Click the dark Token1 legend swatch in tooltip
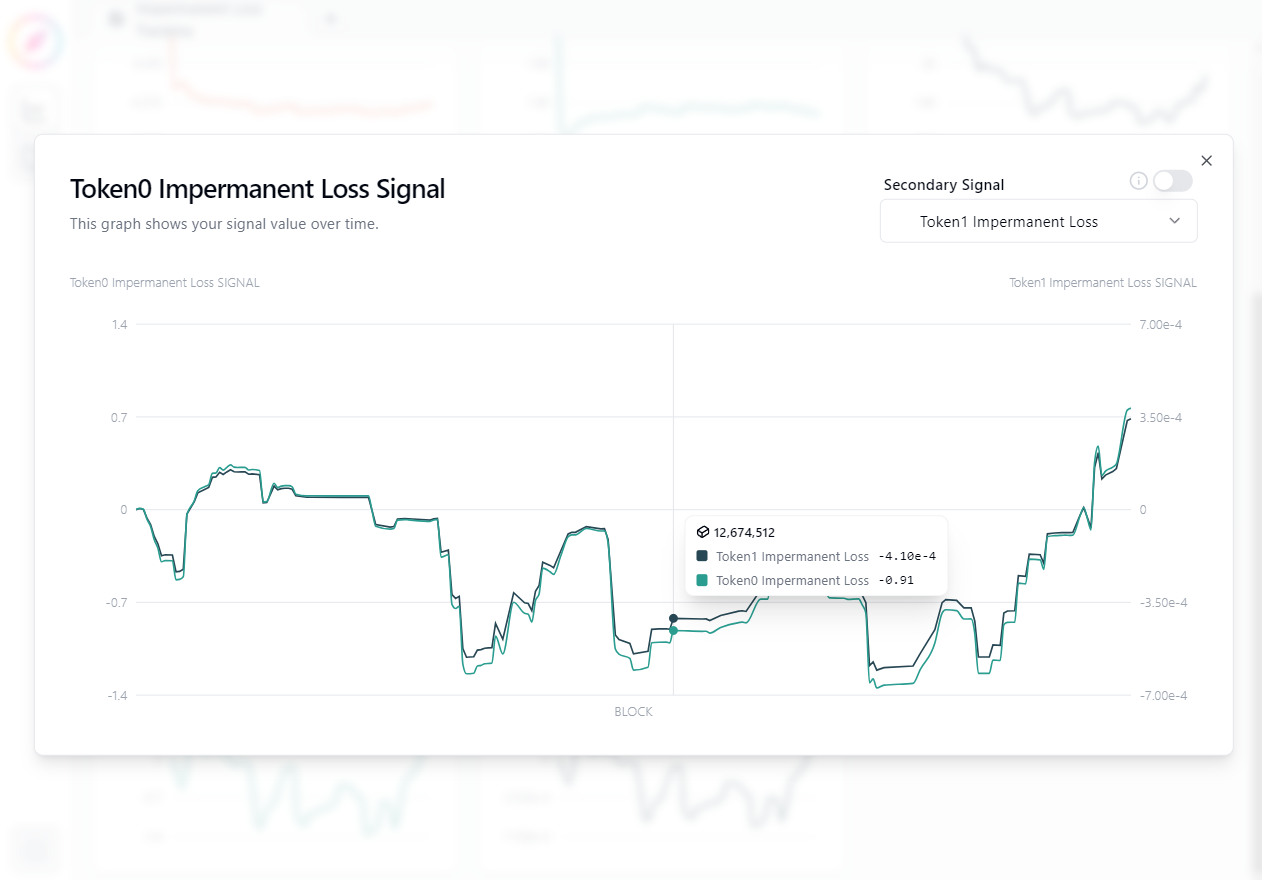The image size is (1262, 880). coord(702,556)
